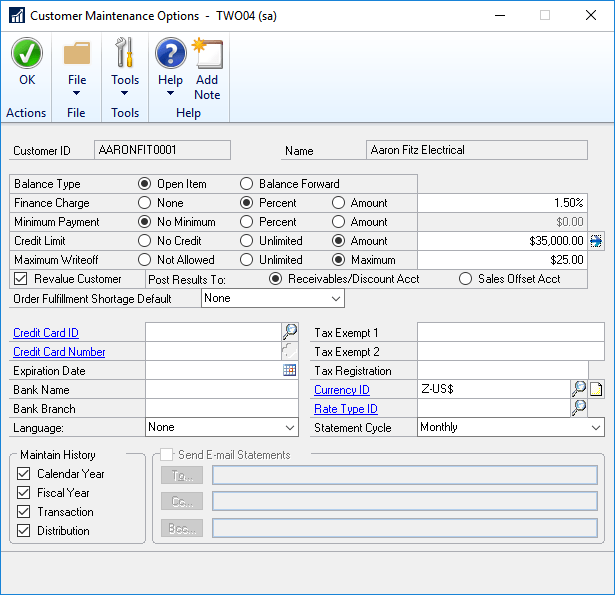Open the Tools wrench icon menu

[125, 55]
